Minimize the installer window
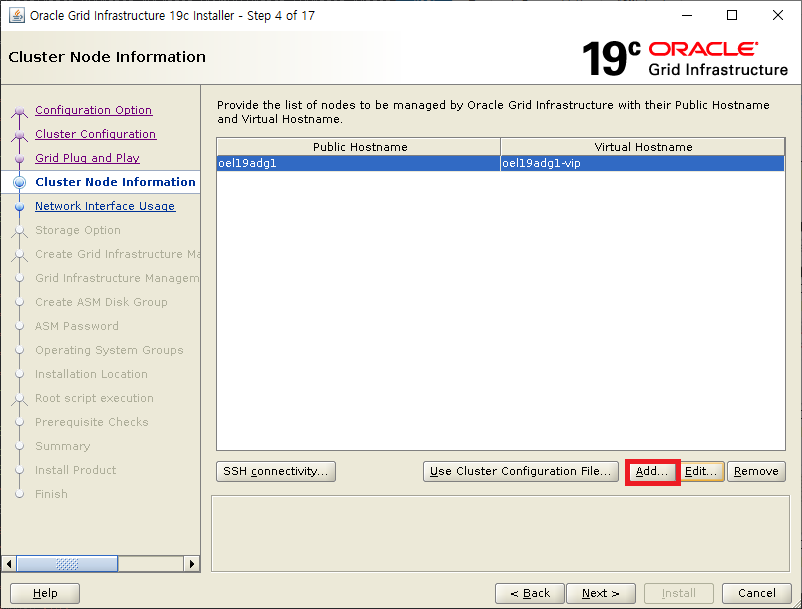Viewport: 802px width, 609px height. coord(687,15)
